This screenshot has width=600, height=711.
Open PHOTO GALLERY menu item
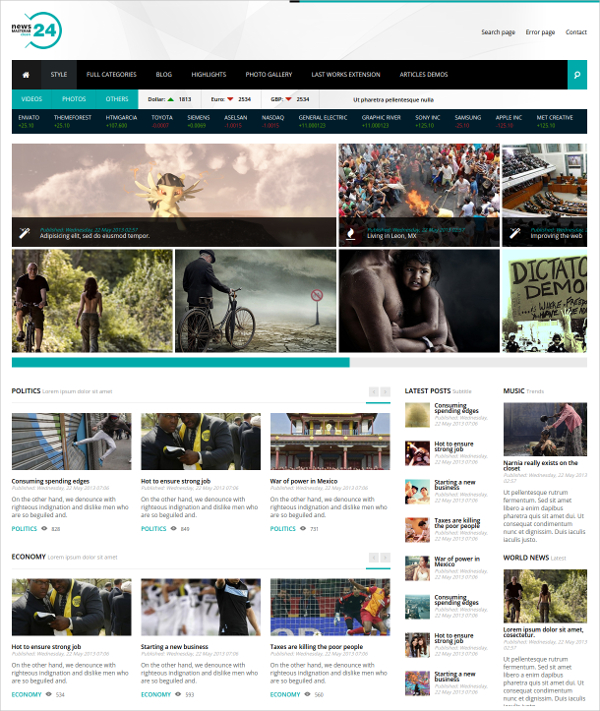click(x=269, y=75)
